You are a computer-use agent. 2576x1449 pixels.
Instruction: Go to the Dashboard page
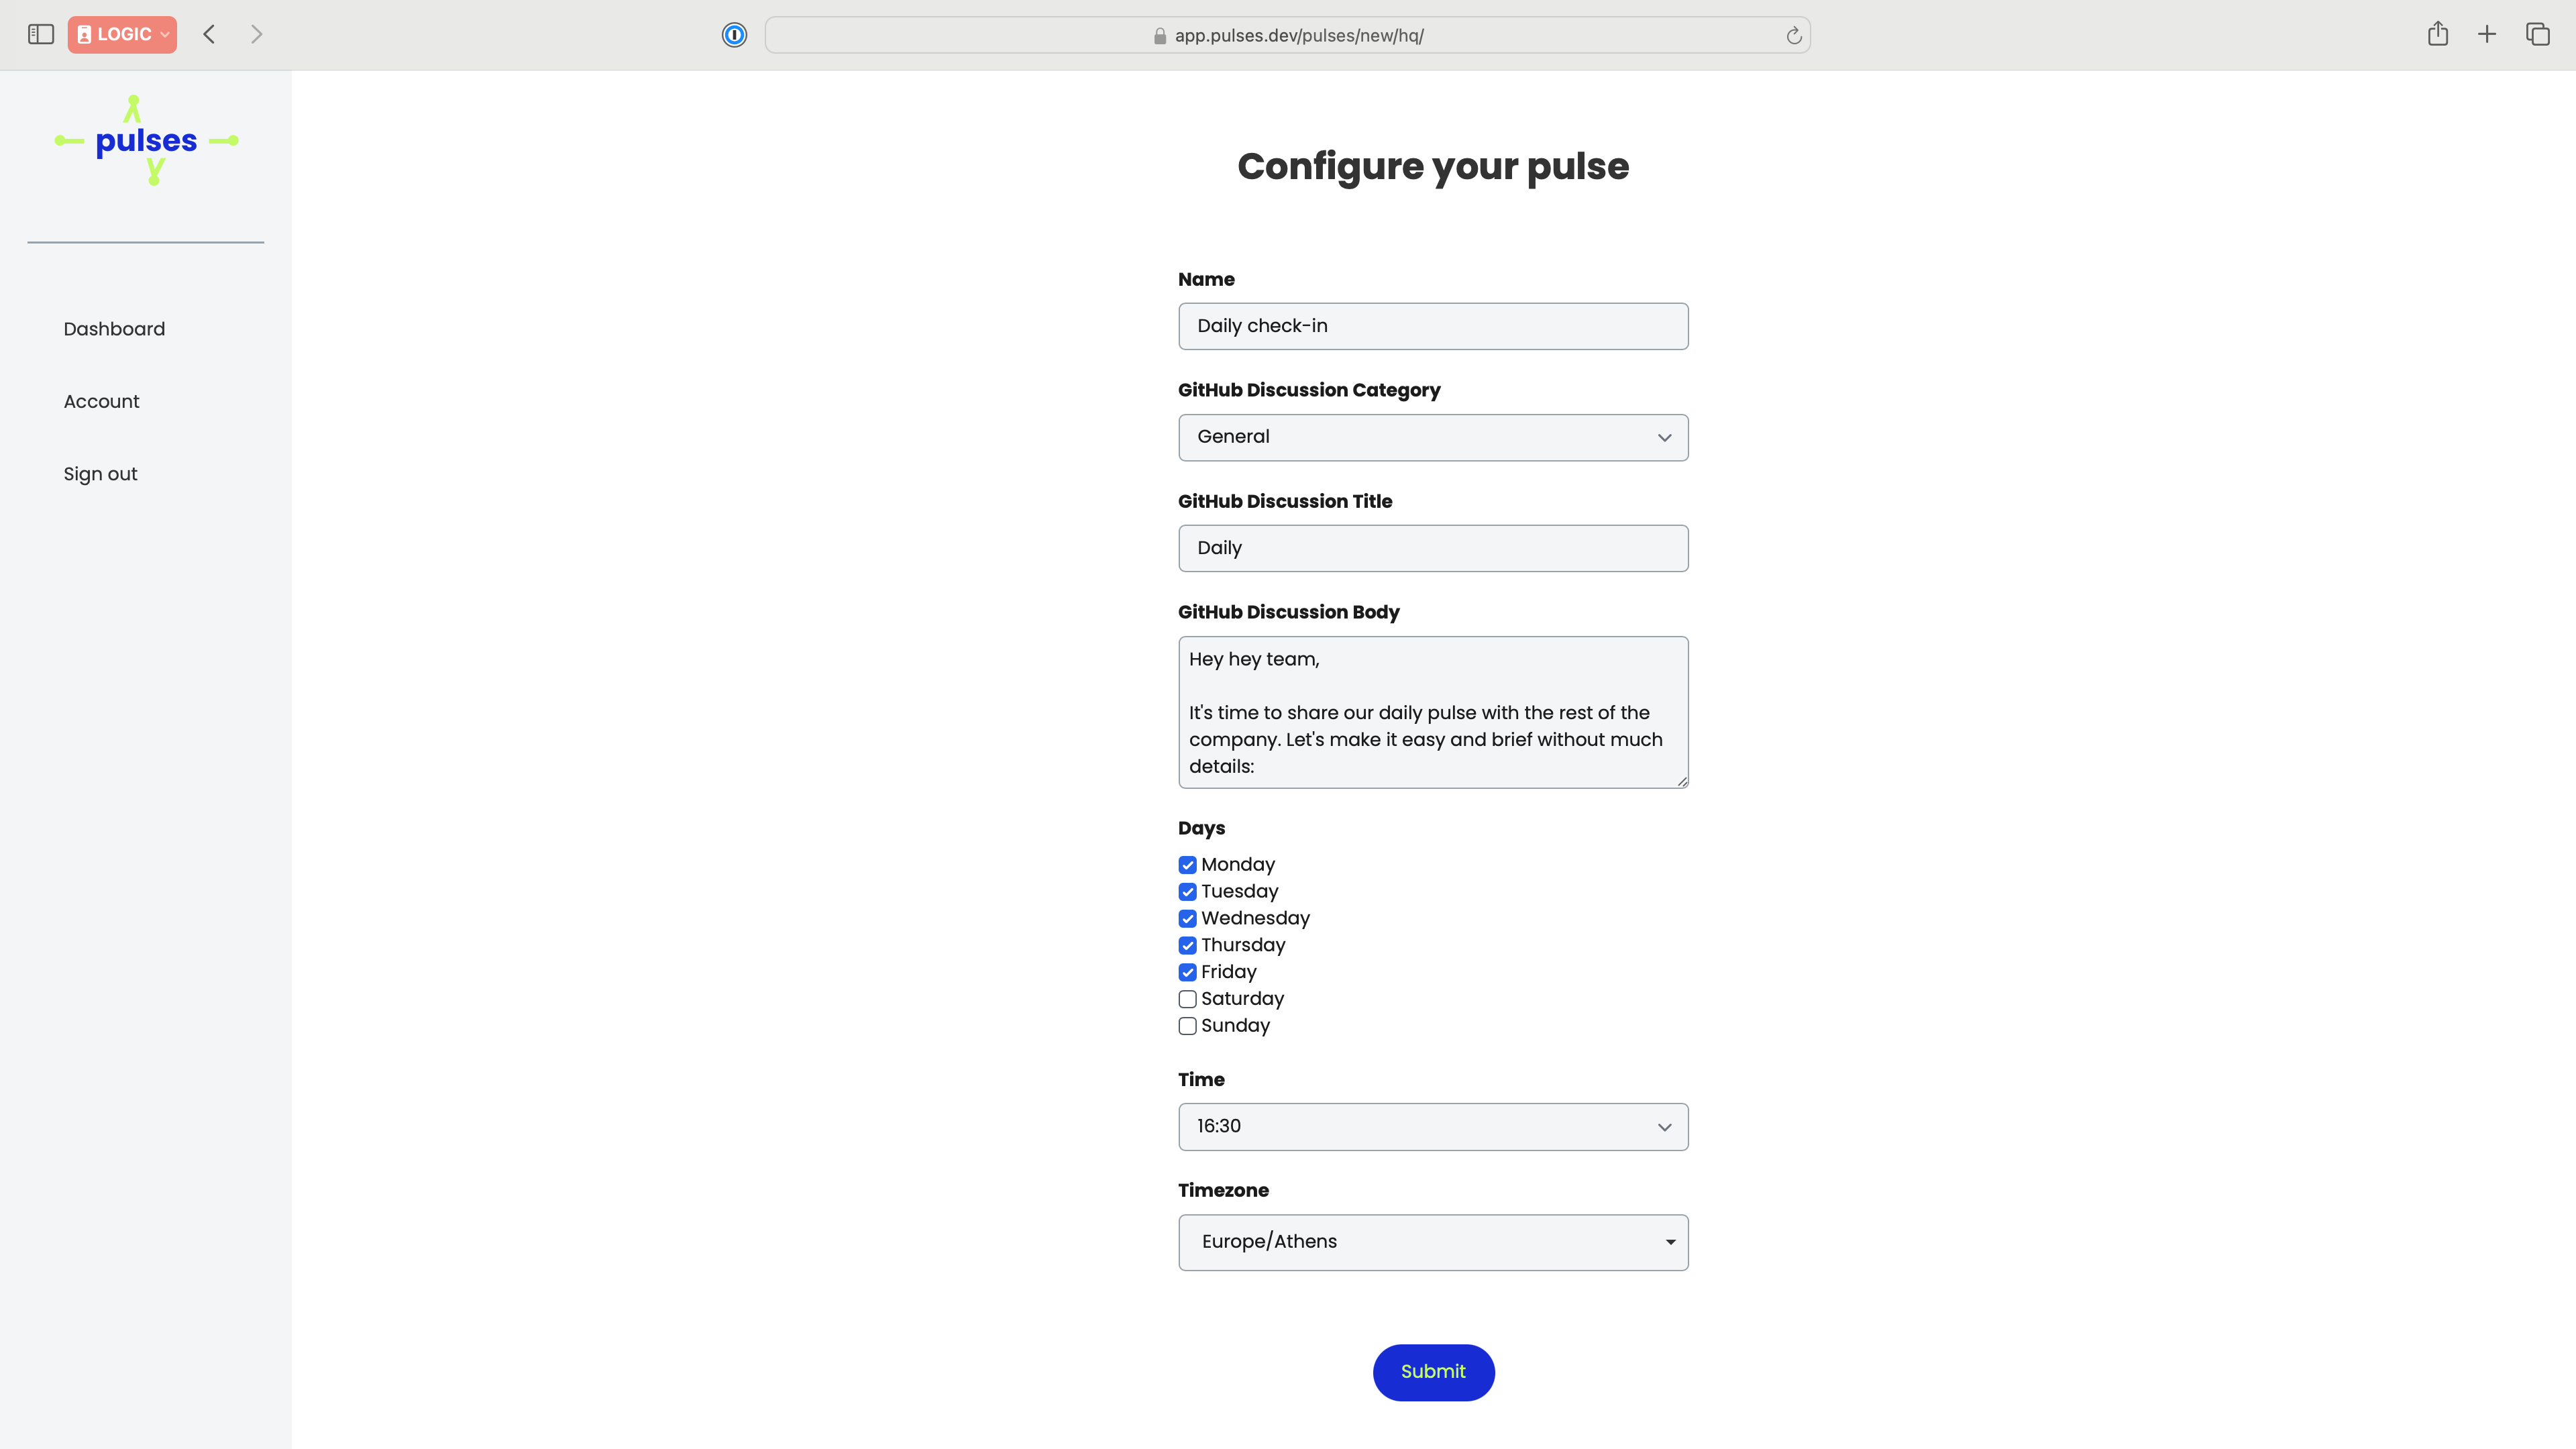pyautogui.click(x=114, y=328)
